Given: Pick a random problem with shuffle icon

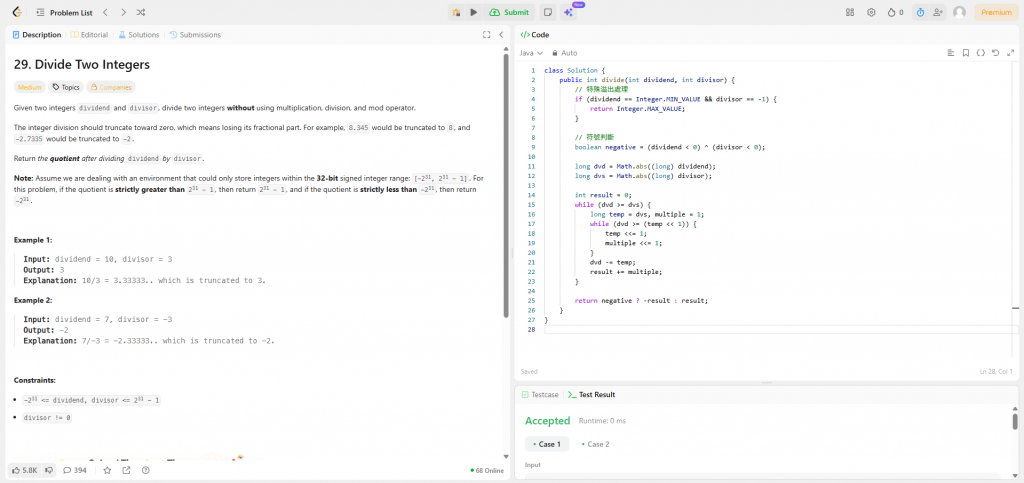Looking at the screenshot, I should click(141, 12).
